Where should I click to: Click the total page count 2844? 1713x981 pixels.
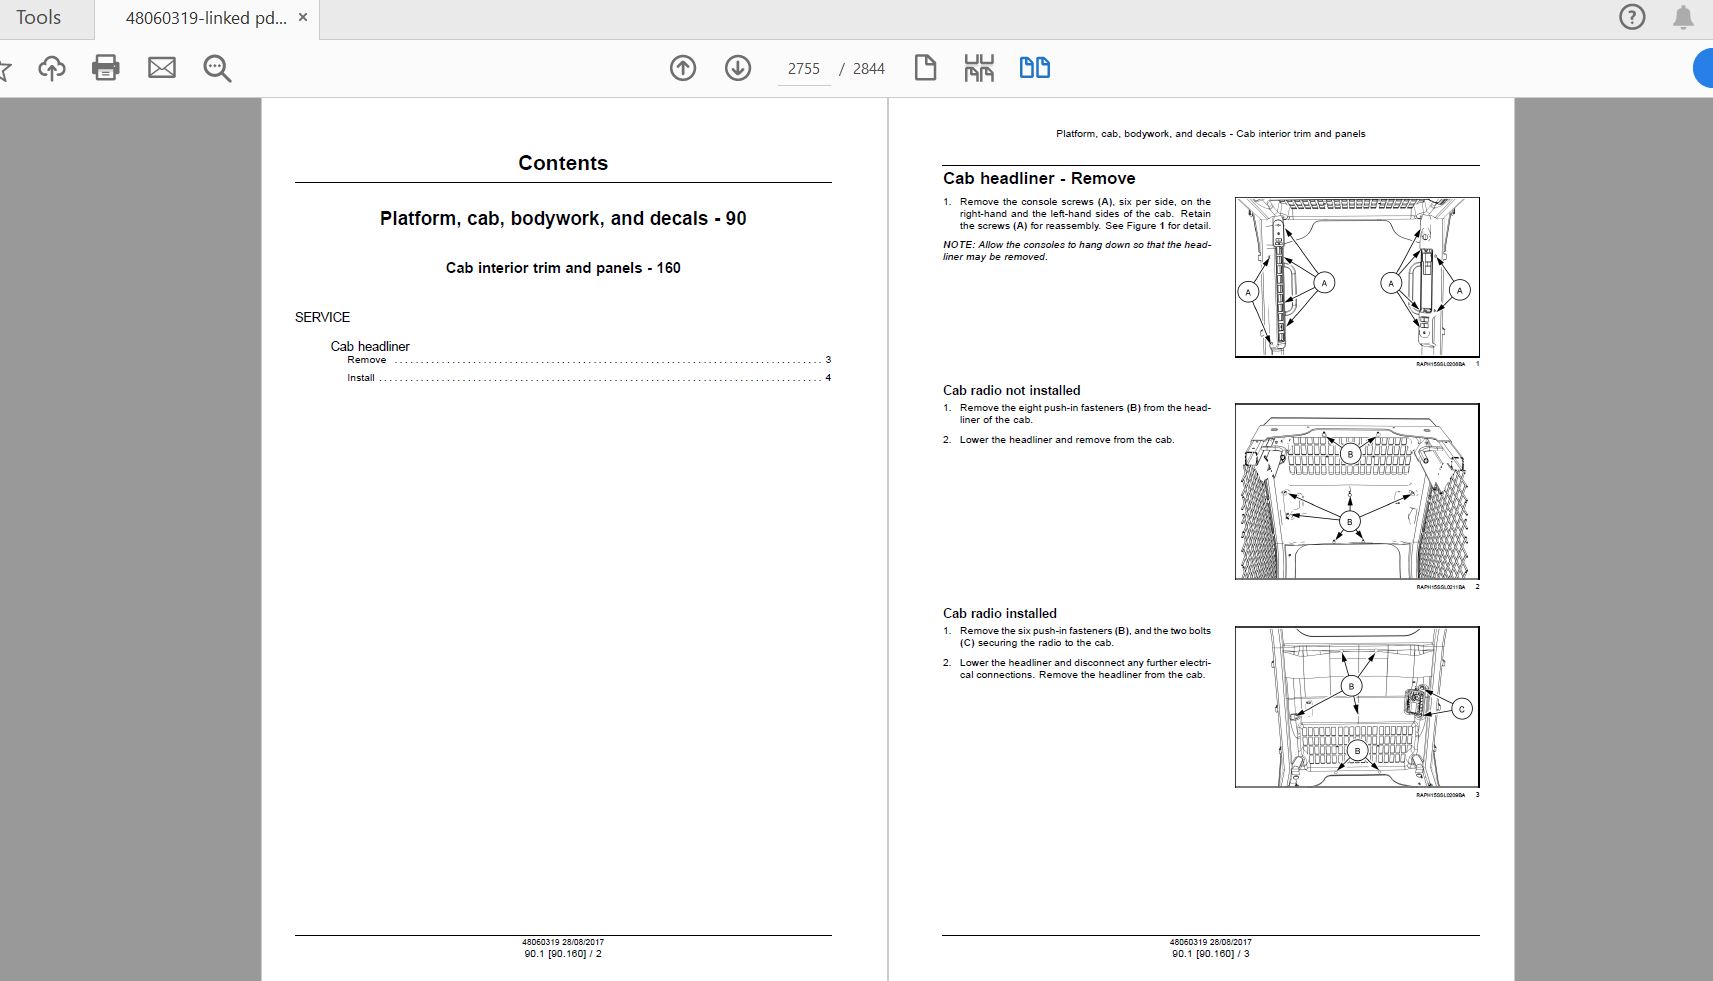(x=869, y=69)
